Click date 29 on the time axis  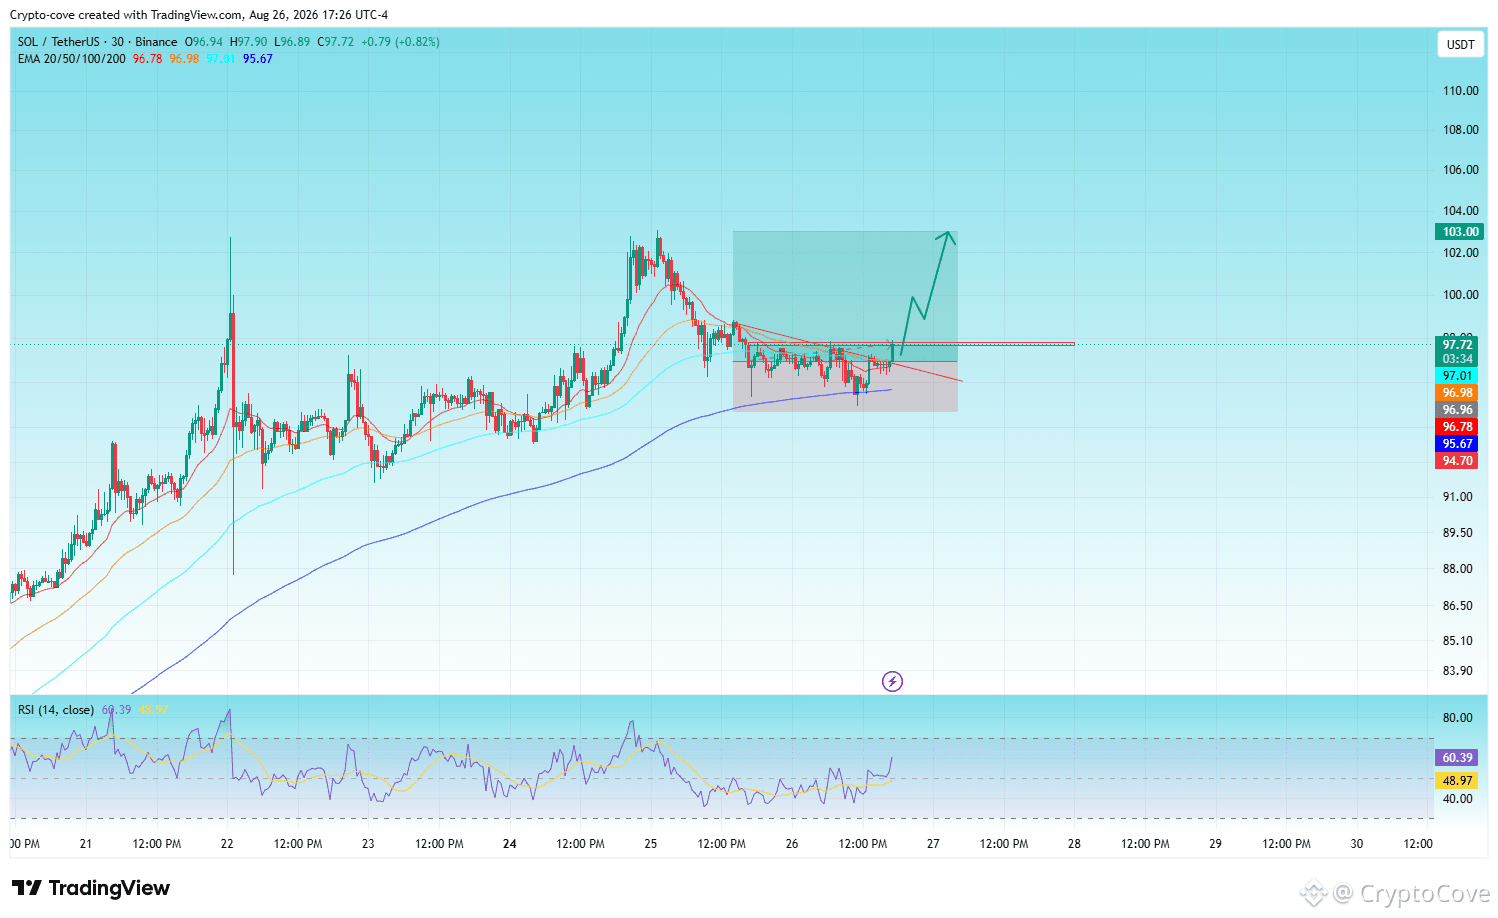click(x=1215, y=844)
